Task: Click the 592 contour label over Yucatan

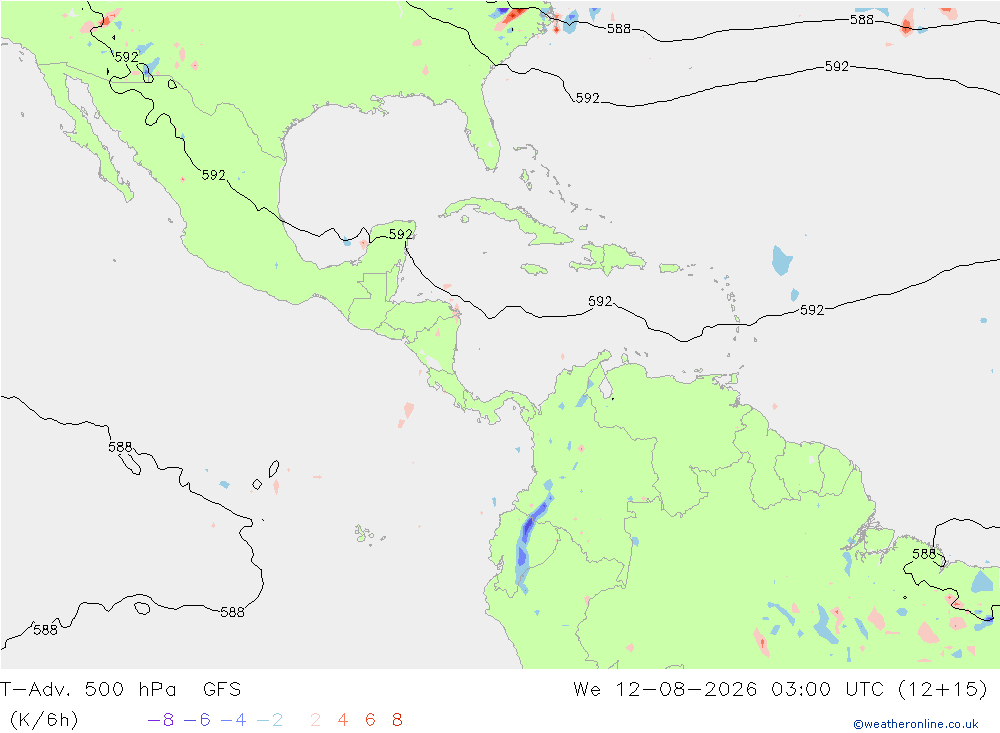Action: (401, 234)
